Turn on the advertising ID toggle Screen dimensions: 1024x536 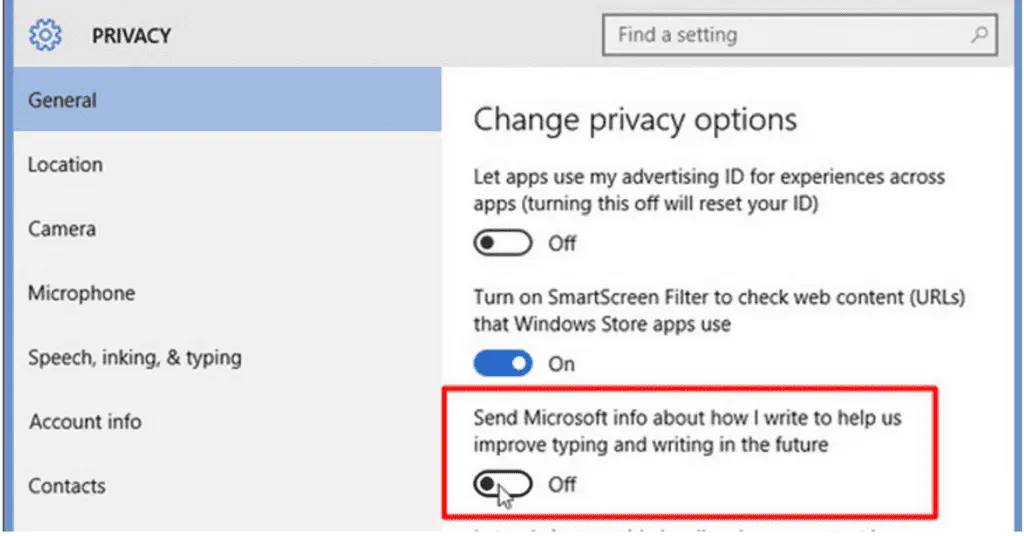(x=503, y=243)
